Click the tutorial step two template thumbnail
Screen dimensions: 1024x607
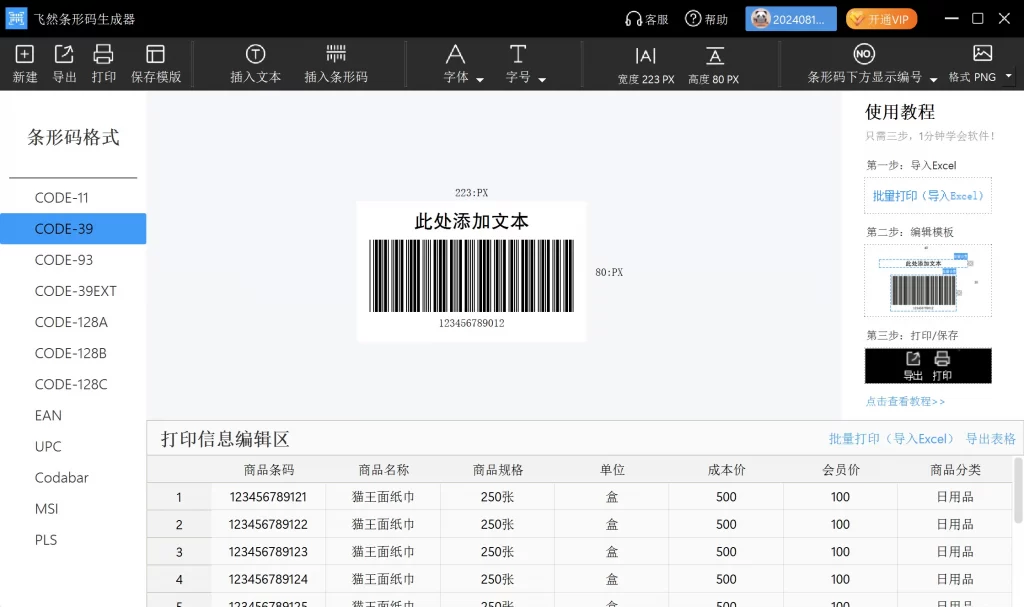[927, 280]
